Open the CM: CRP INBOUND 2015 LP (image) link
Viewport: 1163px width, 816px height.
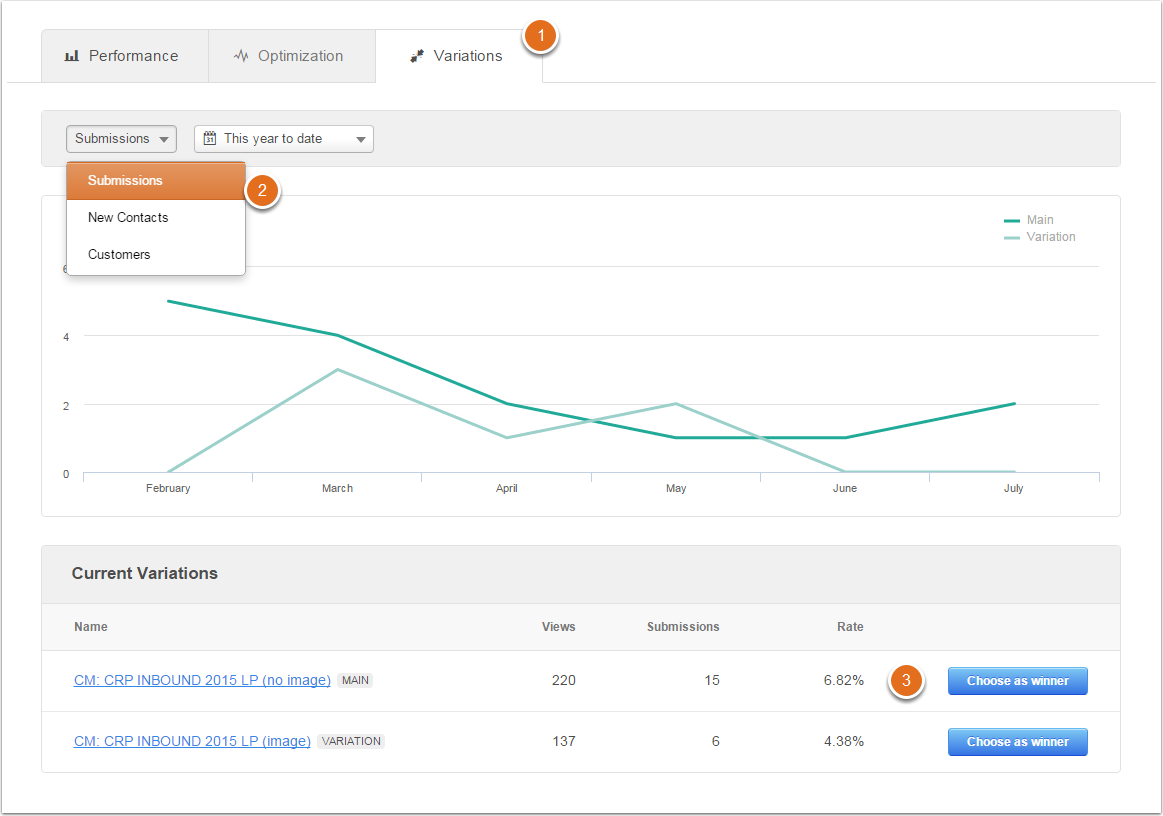[192, 741]
